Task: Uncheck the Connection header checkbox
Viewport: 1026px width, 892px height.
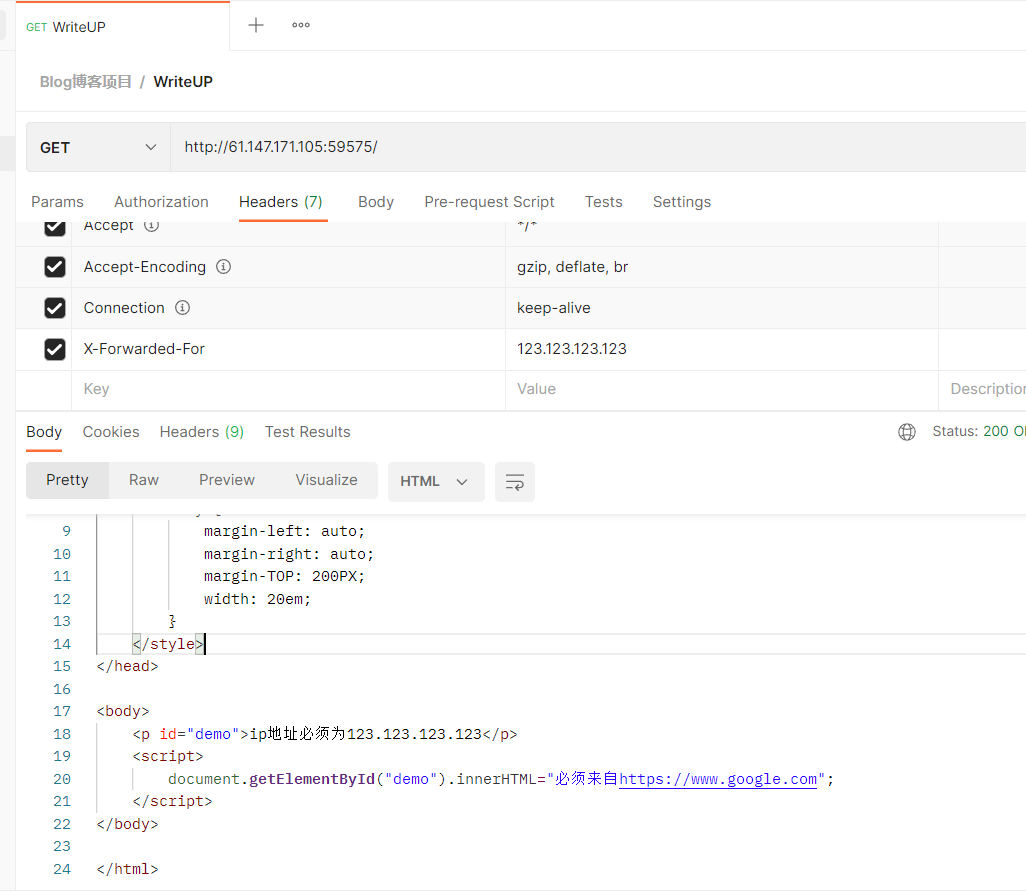Action: 55,308
